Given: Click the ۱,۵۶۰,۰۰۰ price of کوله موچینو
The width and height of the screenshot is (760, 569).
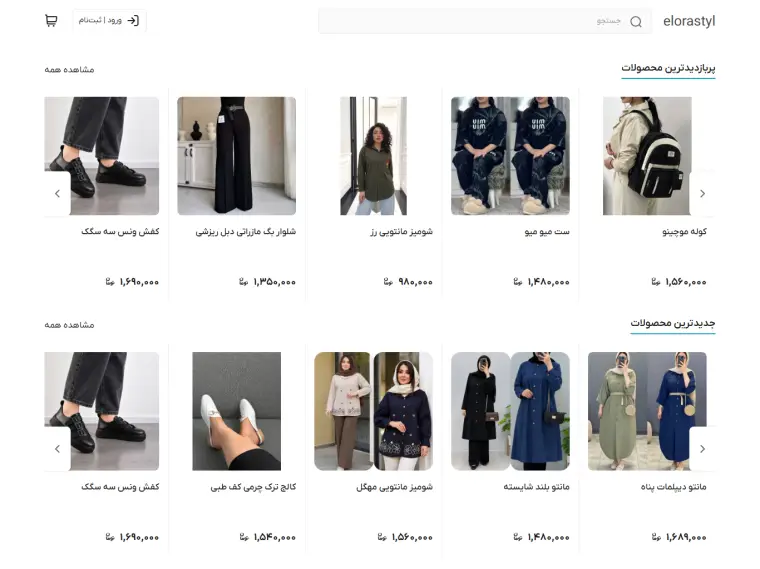Looking at the screenshot, I should (x=686, y=282).
